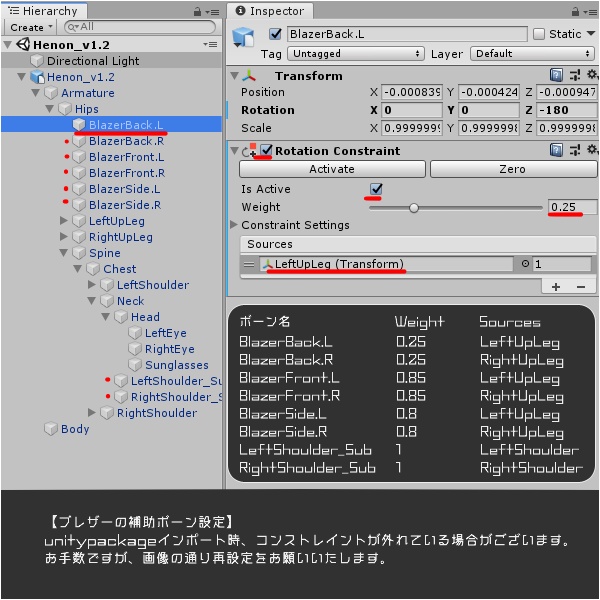The width and height of the screenshot is (600, 600).
Task: Click the source row drag handle
Action: point(249,264)
